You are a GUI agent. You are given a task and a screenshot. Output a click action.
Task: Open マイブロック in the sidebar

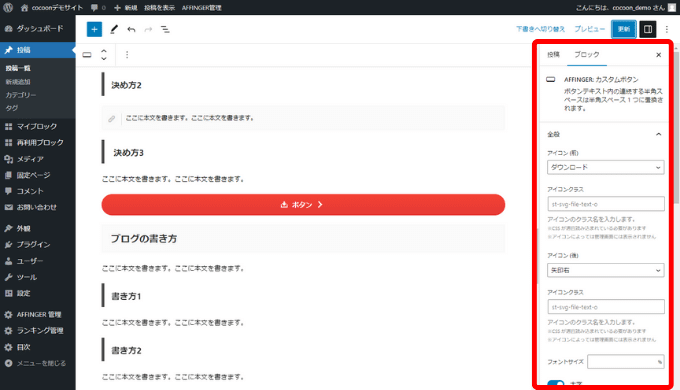(38, 126)
